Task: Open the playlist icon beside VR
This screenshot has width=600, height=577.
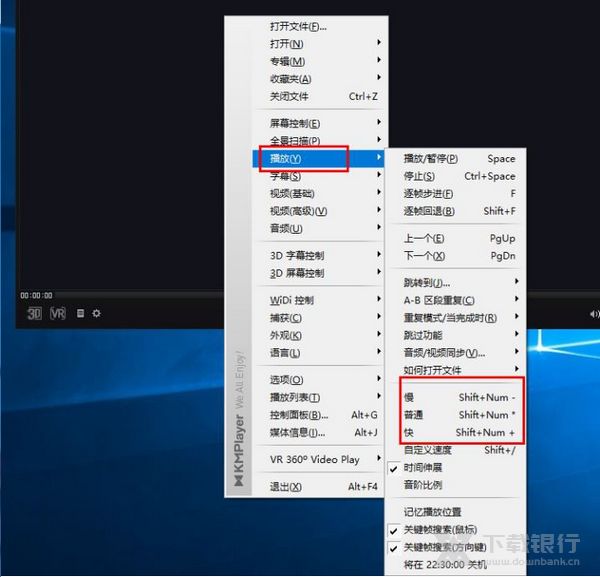Action: pyautogui.click(x=80, y=313)
